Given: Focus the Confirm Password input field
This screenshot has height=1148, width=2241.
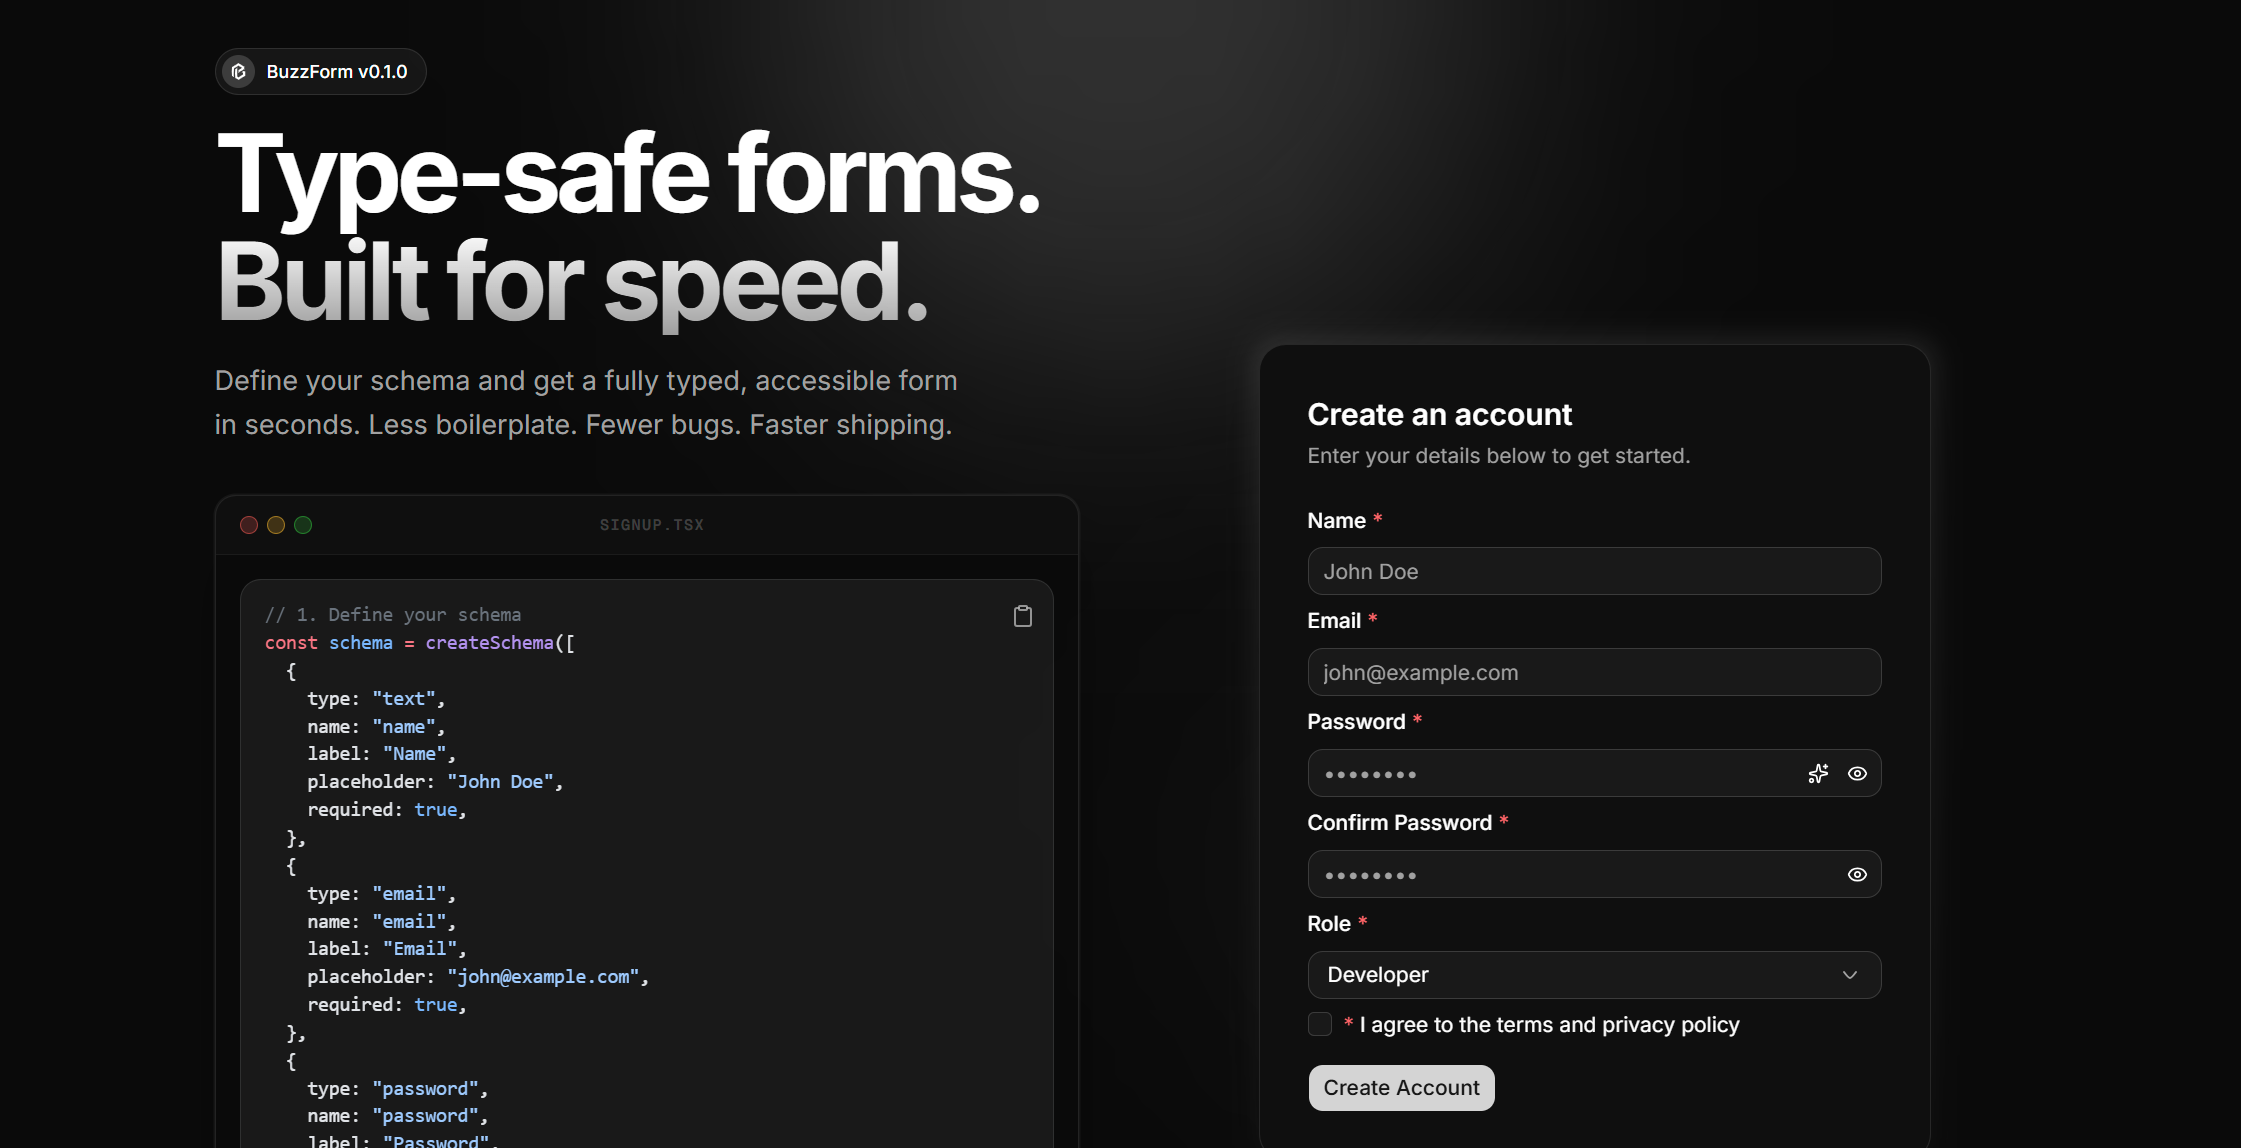Looking at the screenshot, I should 1594,874.
